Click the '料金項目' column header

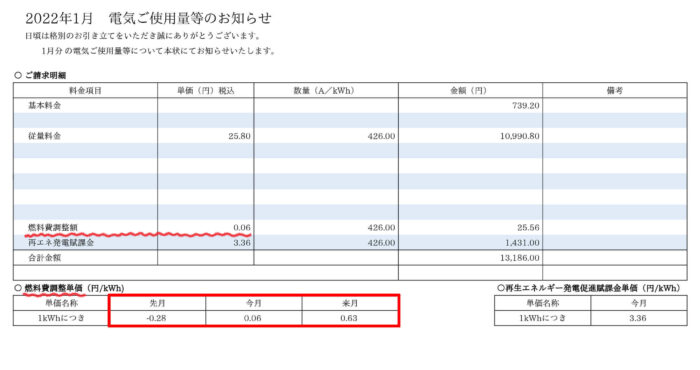click(85, 91)
